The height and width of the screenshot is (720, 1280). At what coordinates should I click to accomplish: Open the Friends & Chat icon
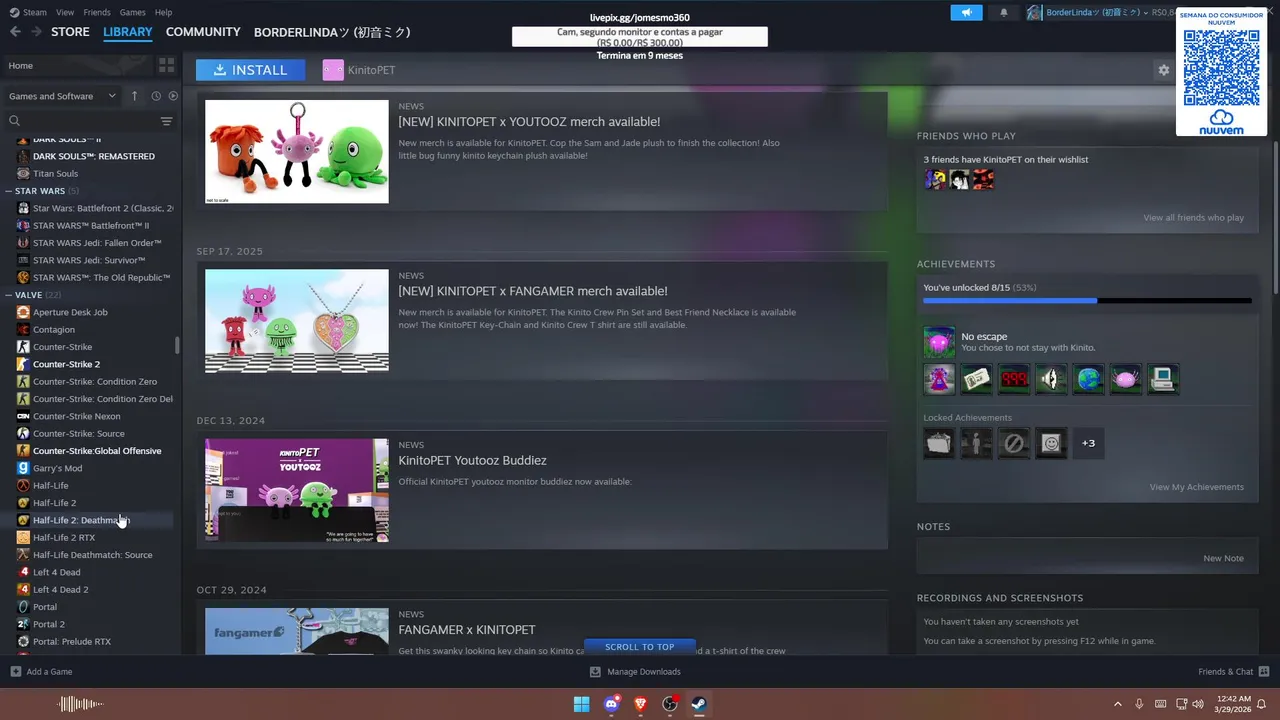[x=1264, y=671]
